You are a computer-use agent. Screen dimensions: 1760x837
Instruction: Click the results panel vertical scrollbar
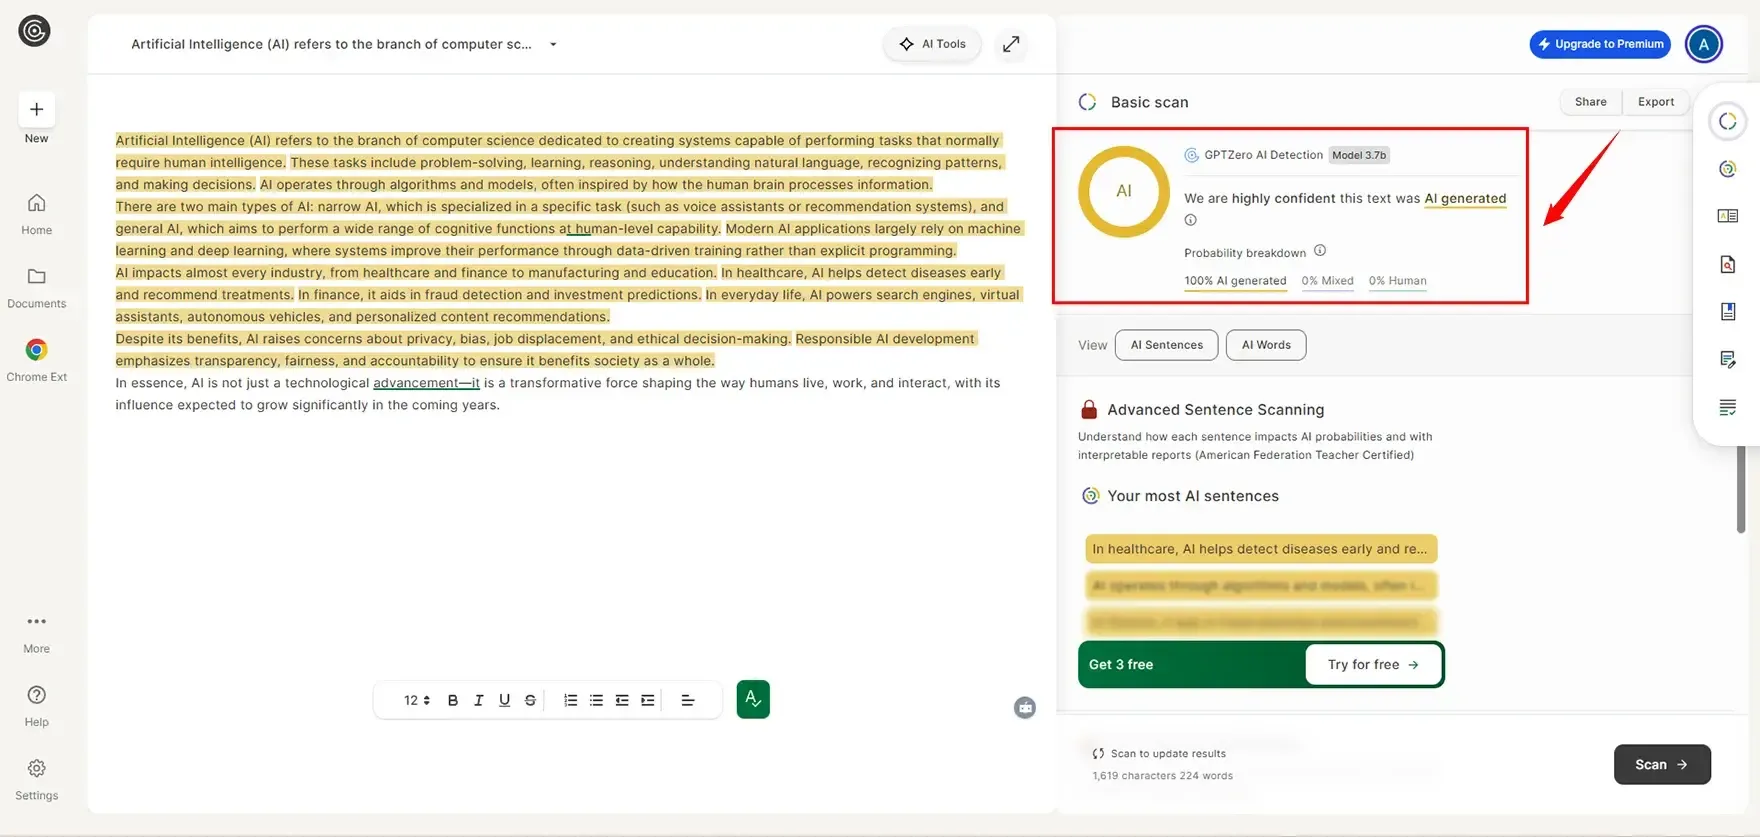(x=1741, y=490)
